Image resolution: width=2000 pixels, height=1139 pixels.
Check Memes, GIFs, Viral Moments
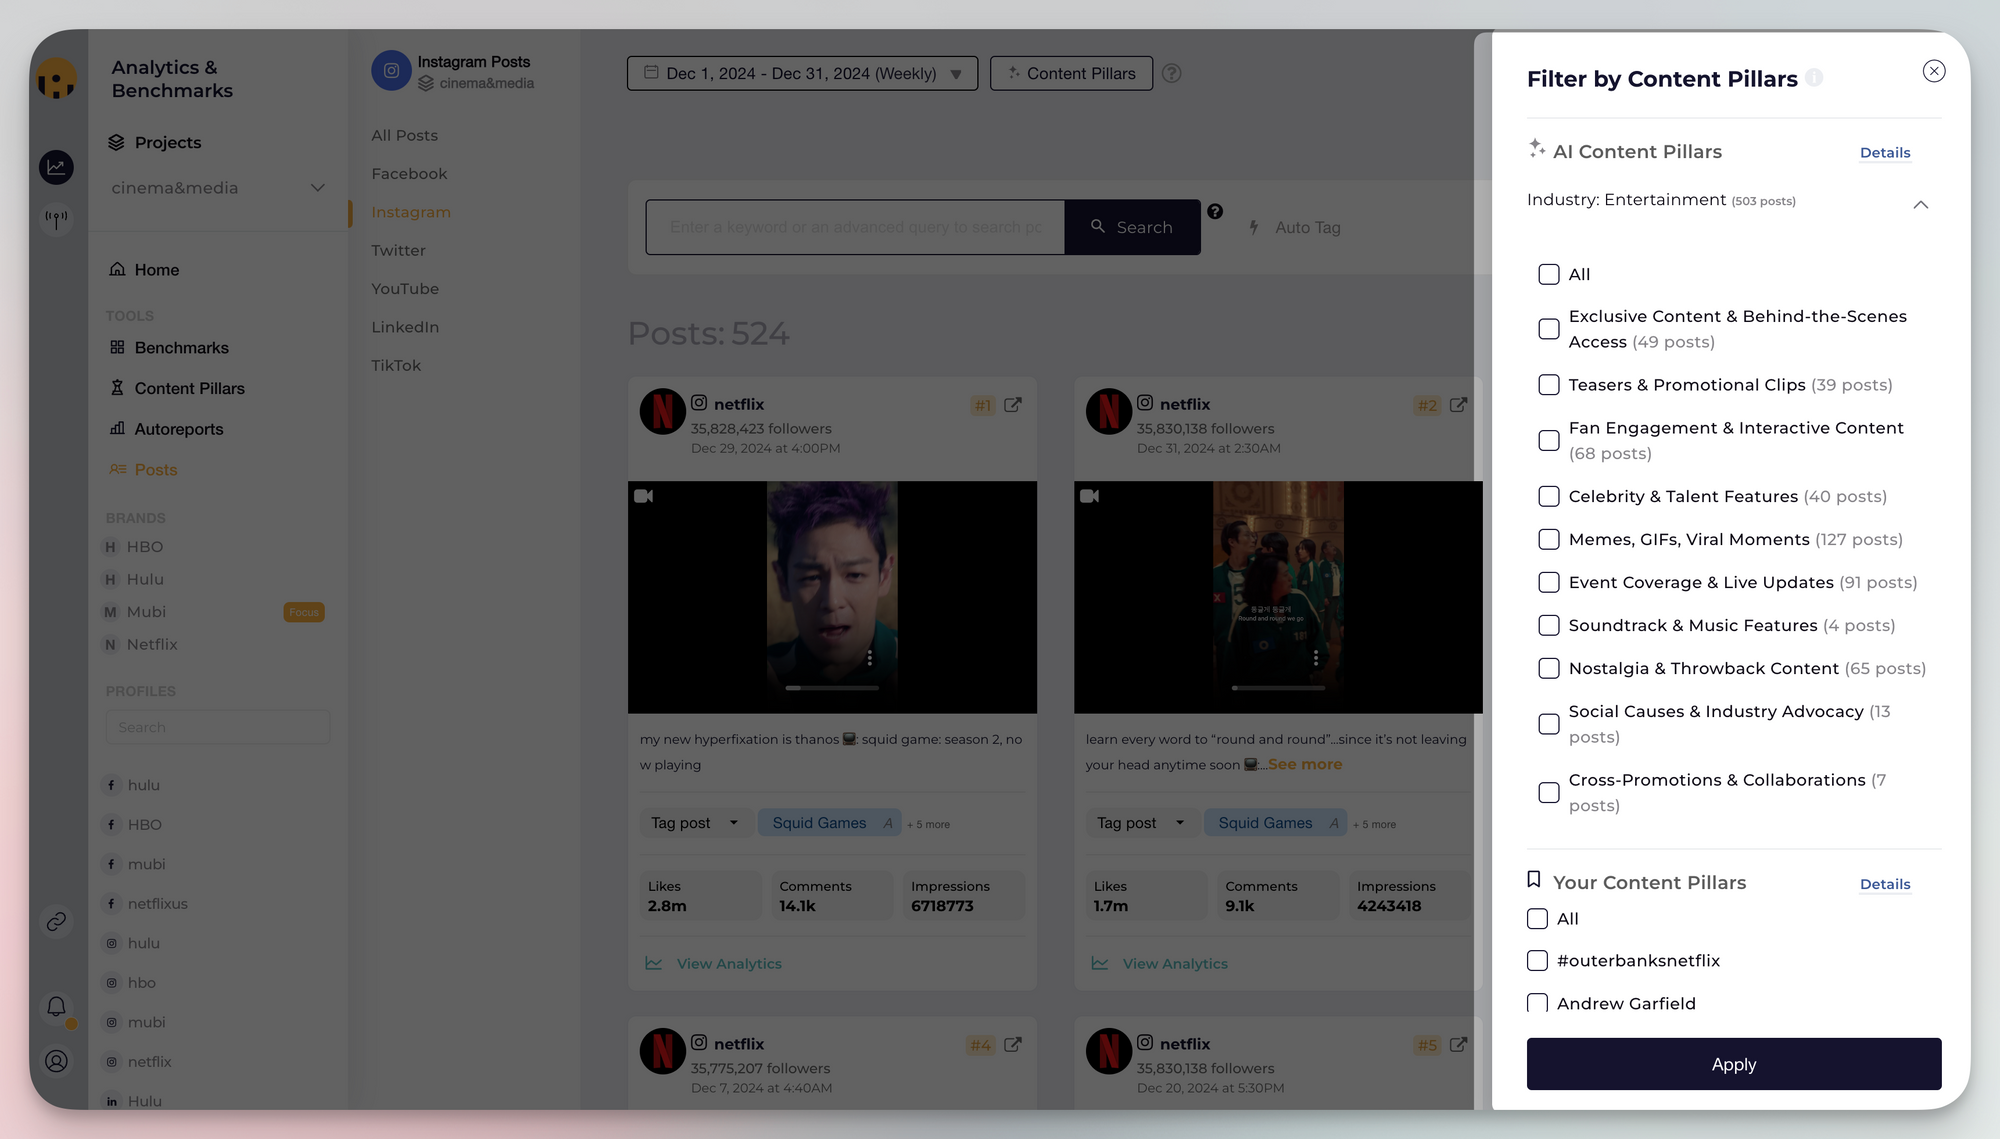[x=1548, y=539]
